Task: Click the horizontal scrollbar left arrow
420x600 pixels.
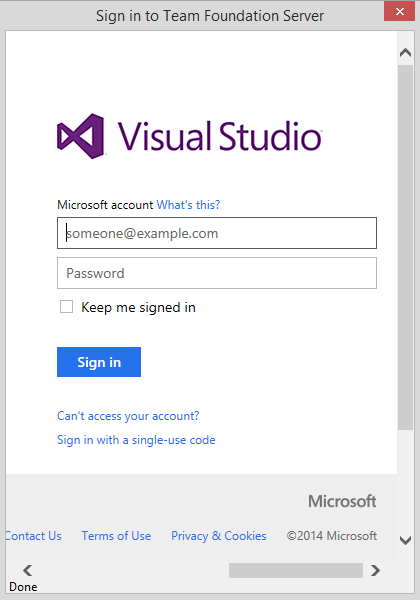Action: pos(28,570)
